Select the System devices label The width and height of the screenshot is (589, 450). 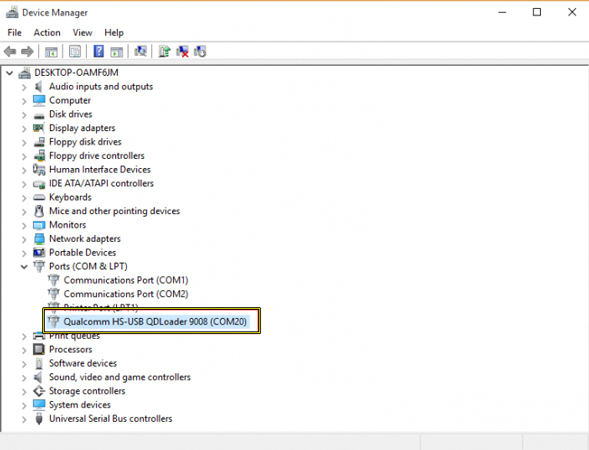(x=80, y=405)
